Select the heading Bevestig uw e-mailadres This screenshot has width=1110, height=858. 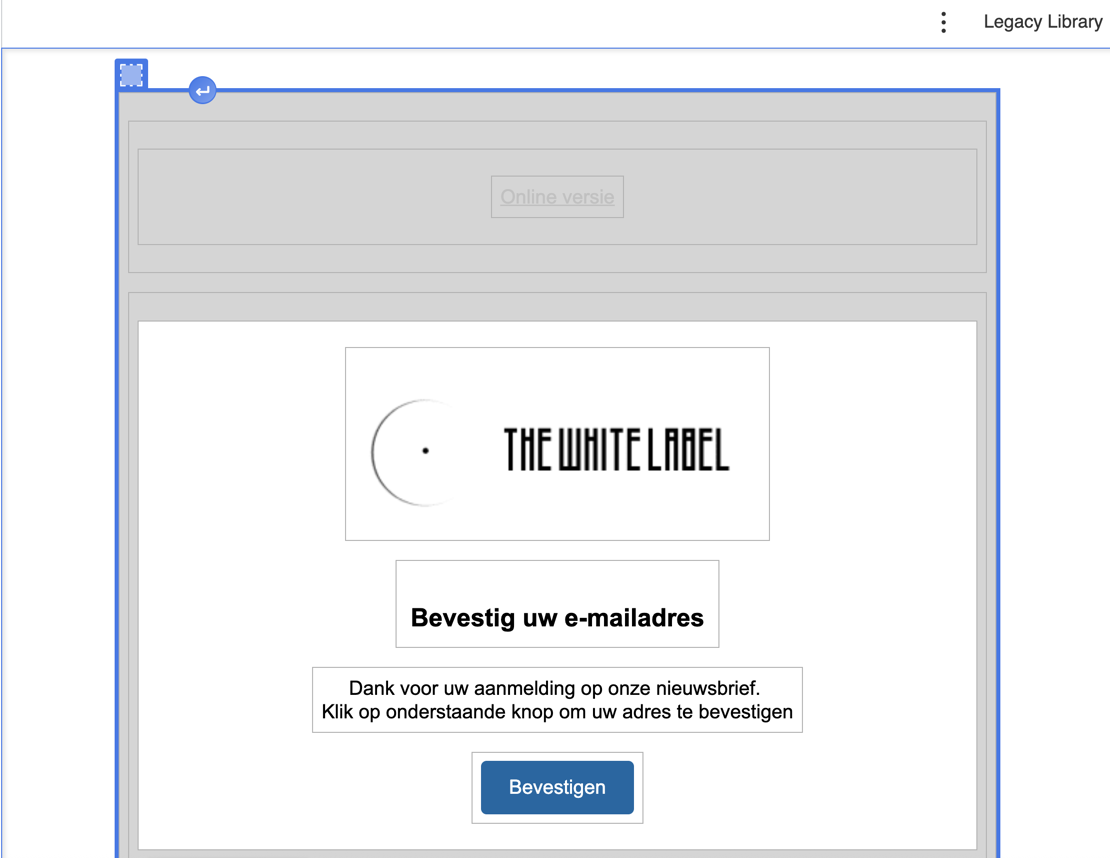point(557,617)
